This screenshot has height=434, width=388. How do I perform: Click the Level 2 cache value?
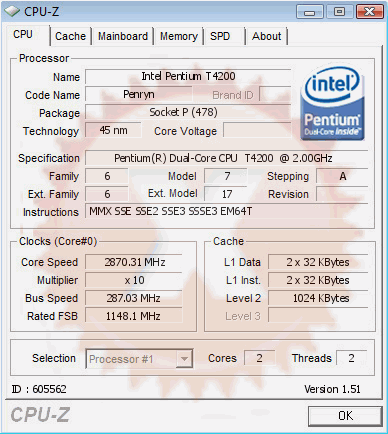[x=318, y=298]
